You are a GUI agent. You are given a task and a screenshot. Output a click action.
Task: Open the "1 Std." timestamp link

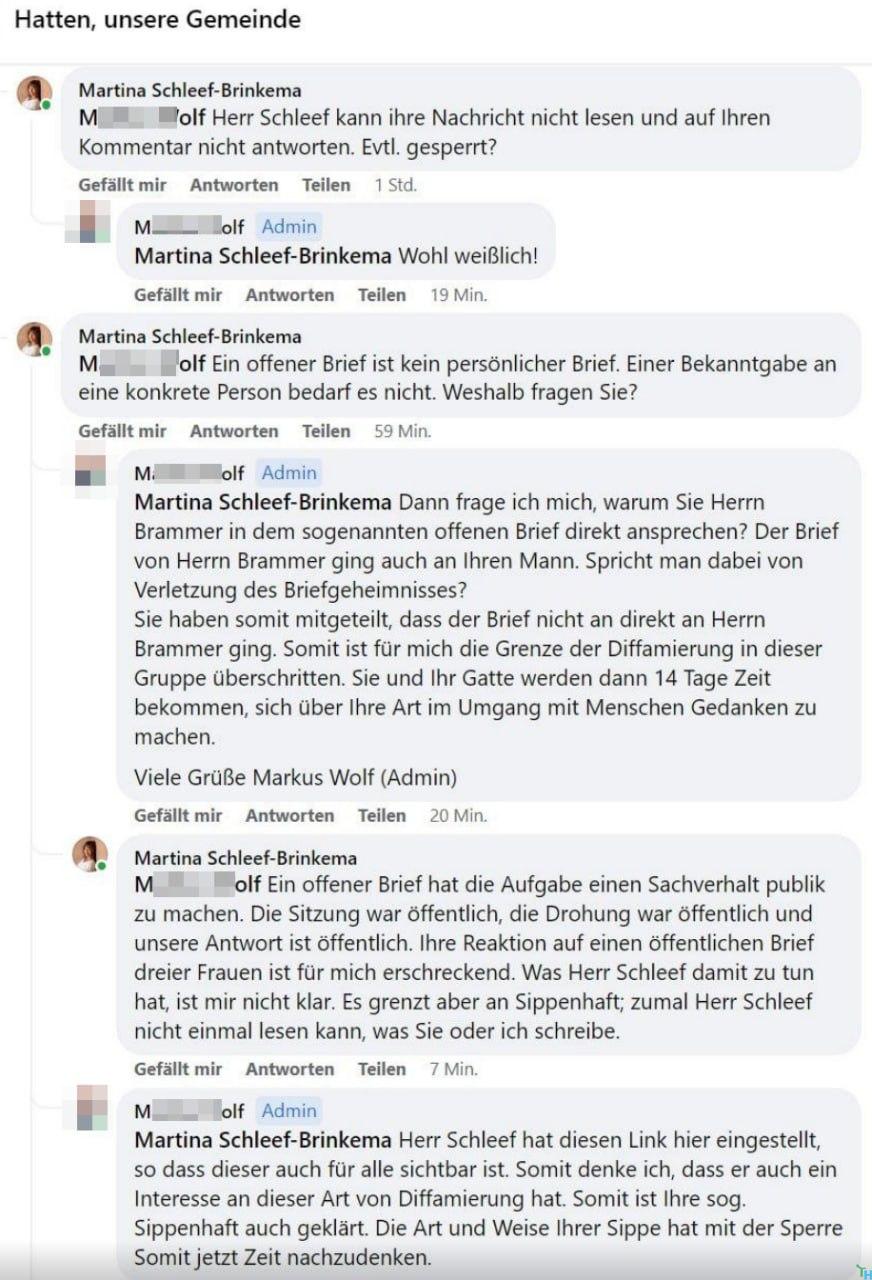pyautogui.click(x=395, y=185)
